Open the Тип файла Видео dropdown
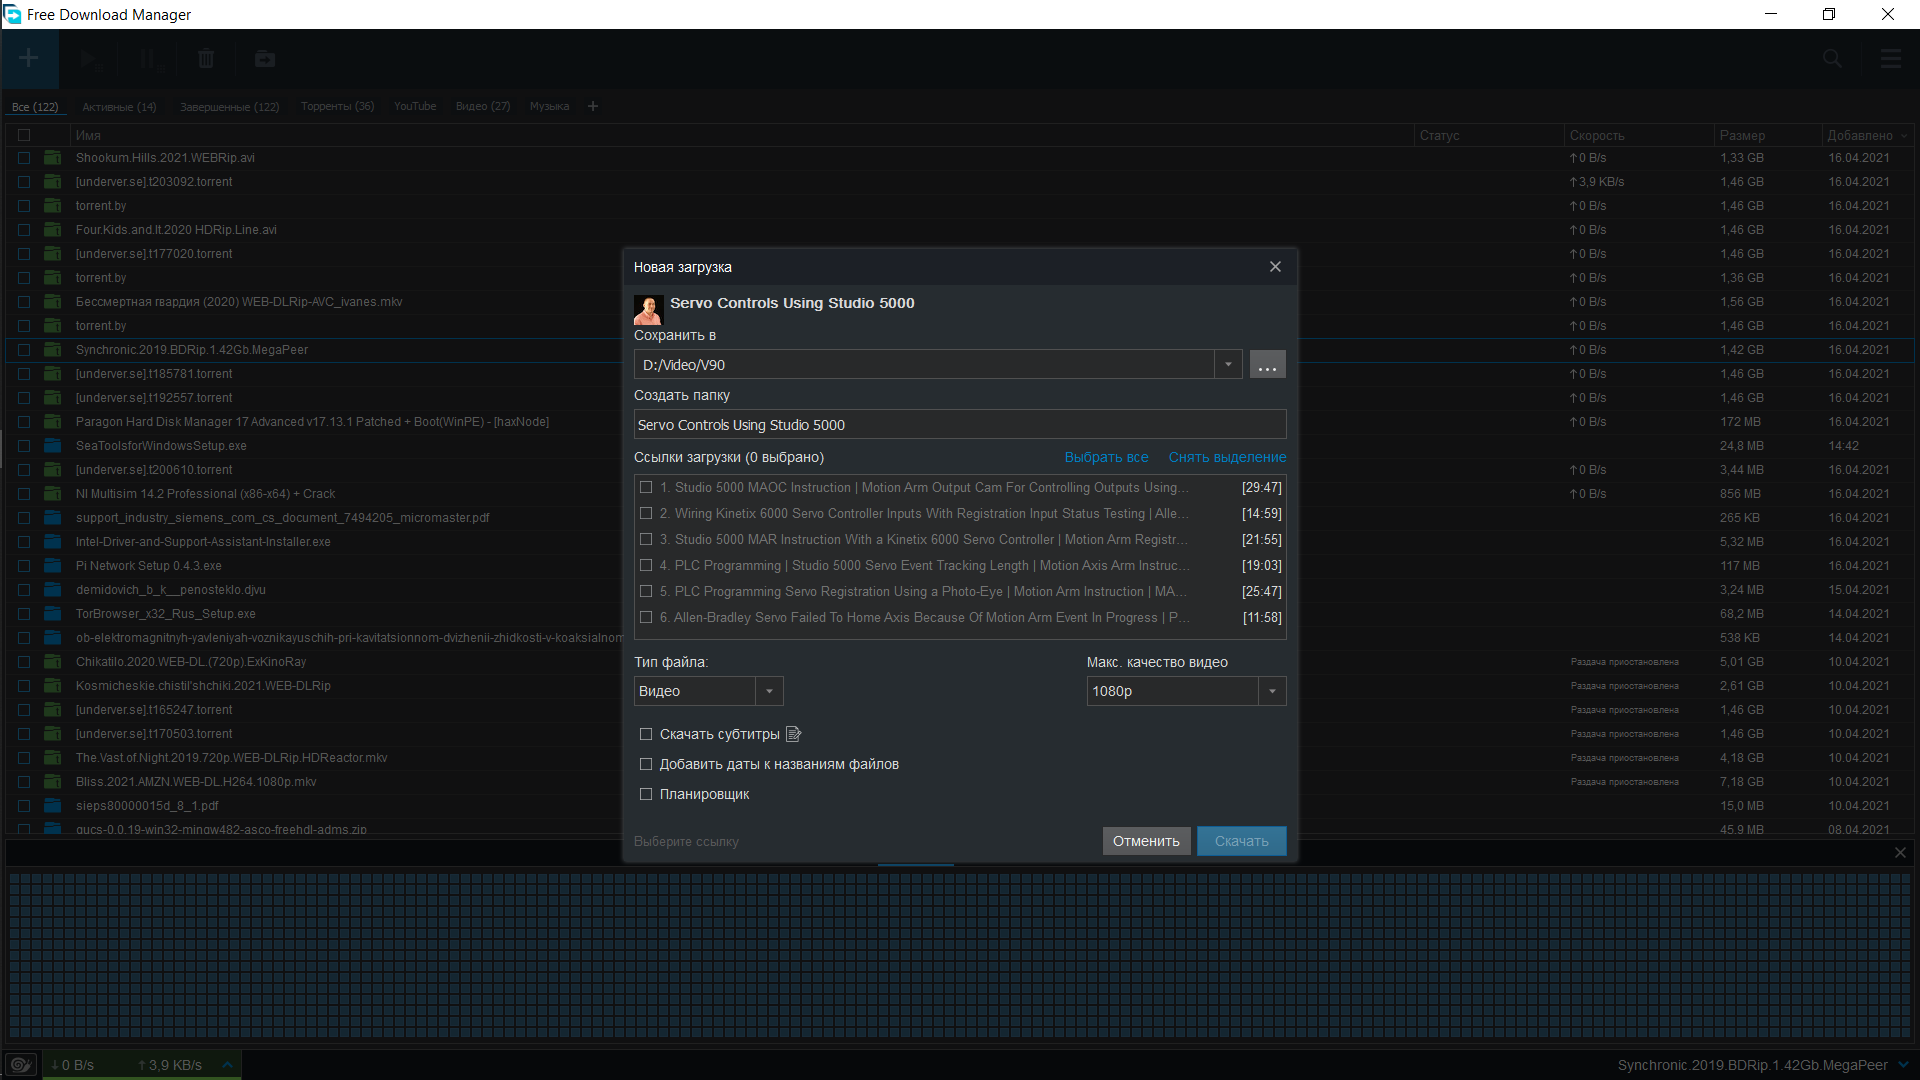This screenshot has height=1080, width=1920. pyautogui.click(x=769, y=691)
